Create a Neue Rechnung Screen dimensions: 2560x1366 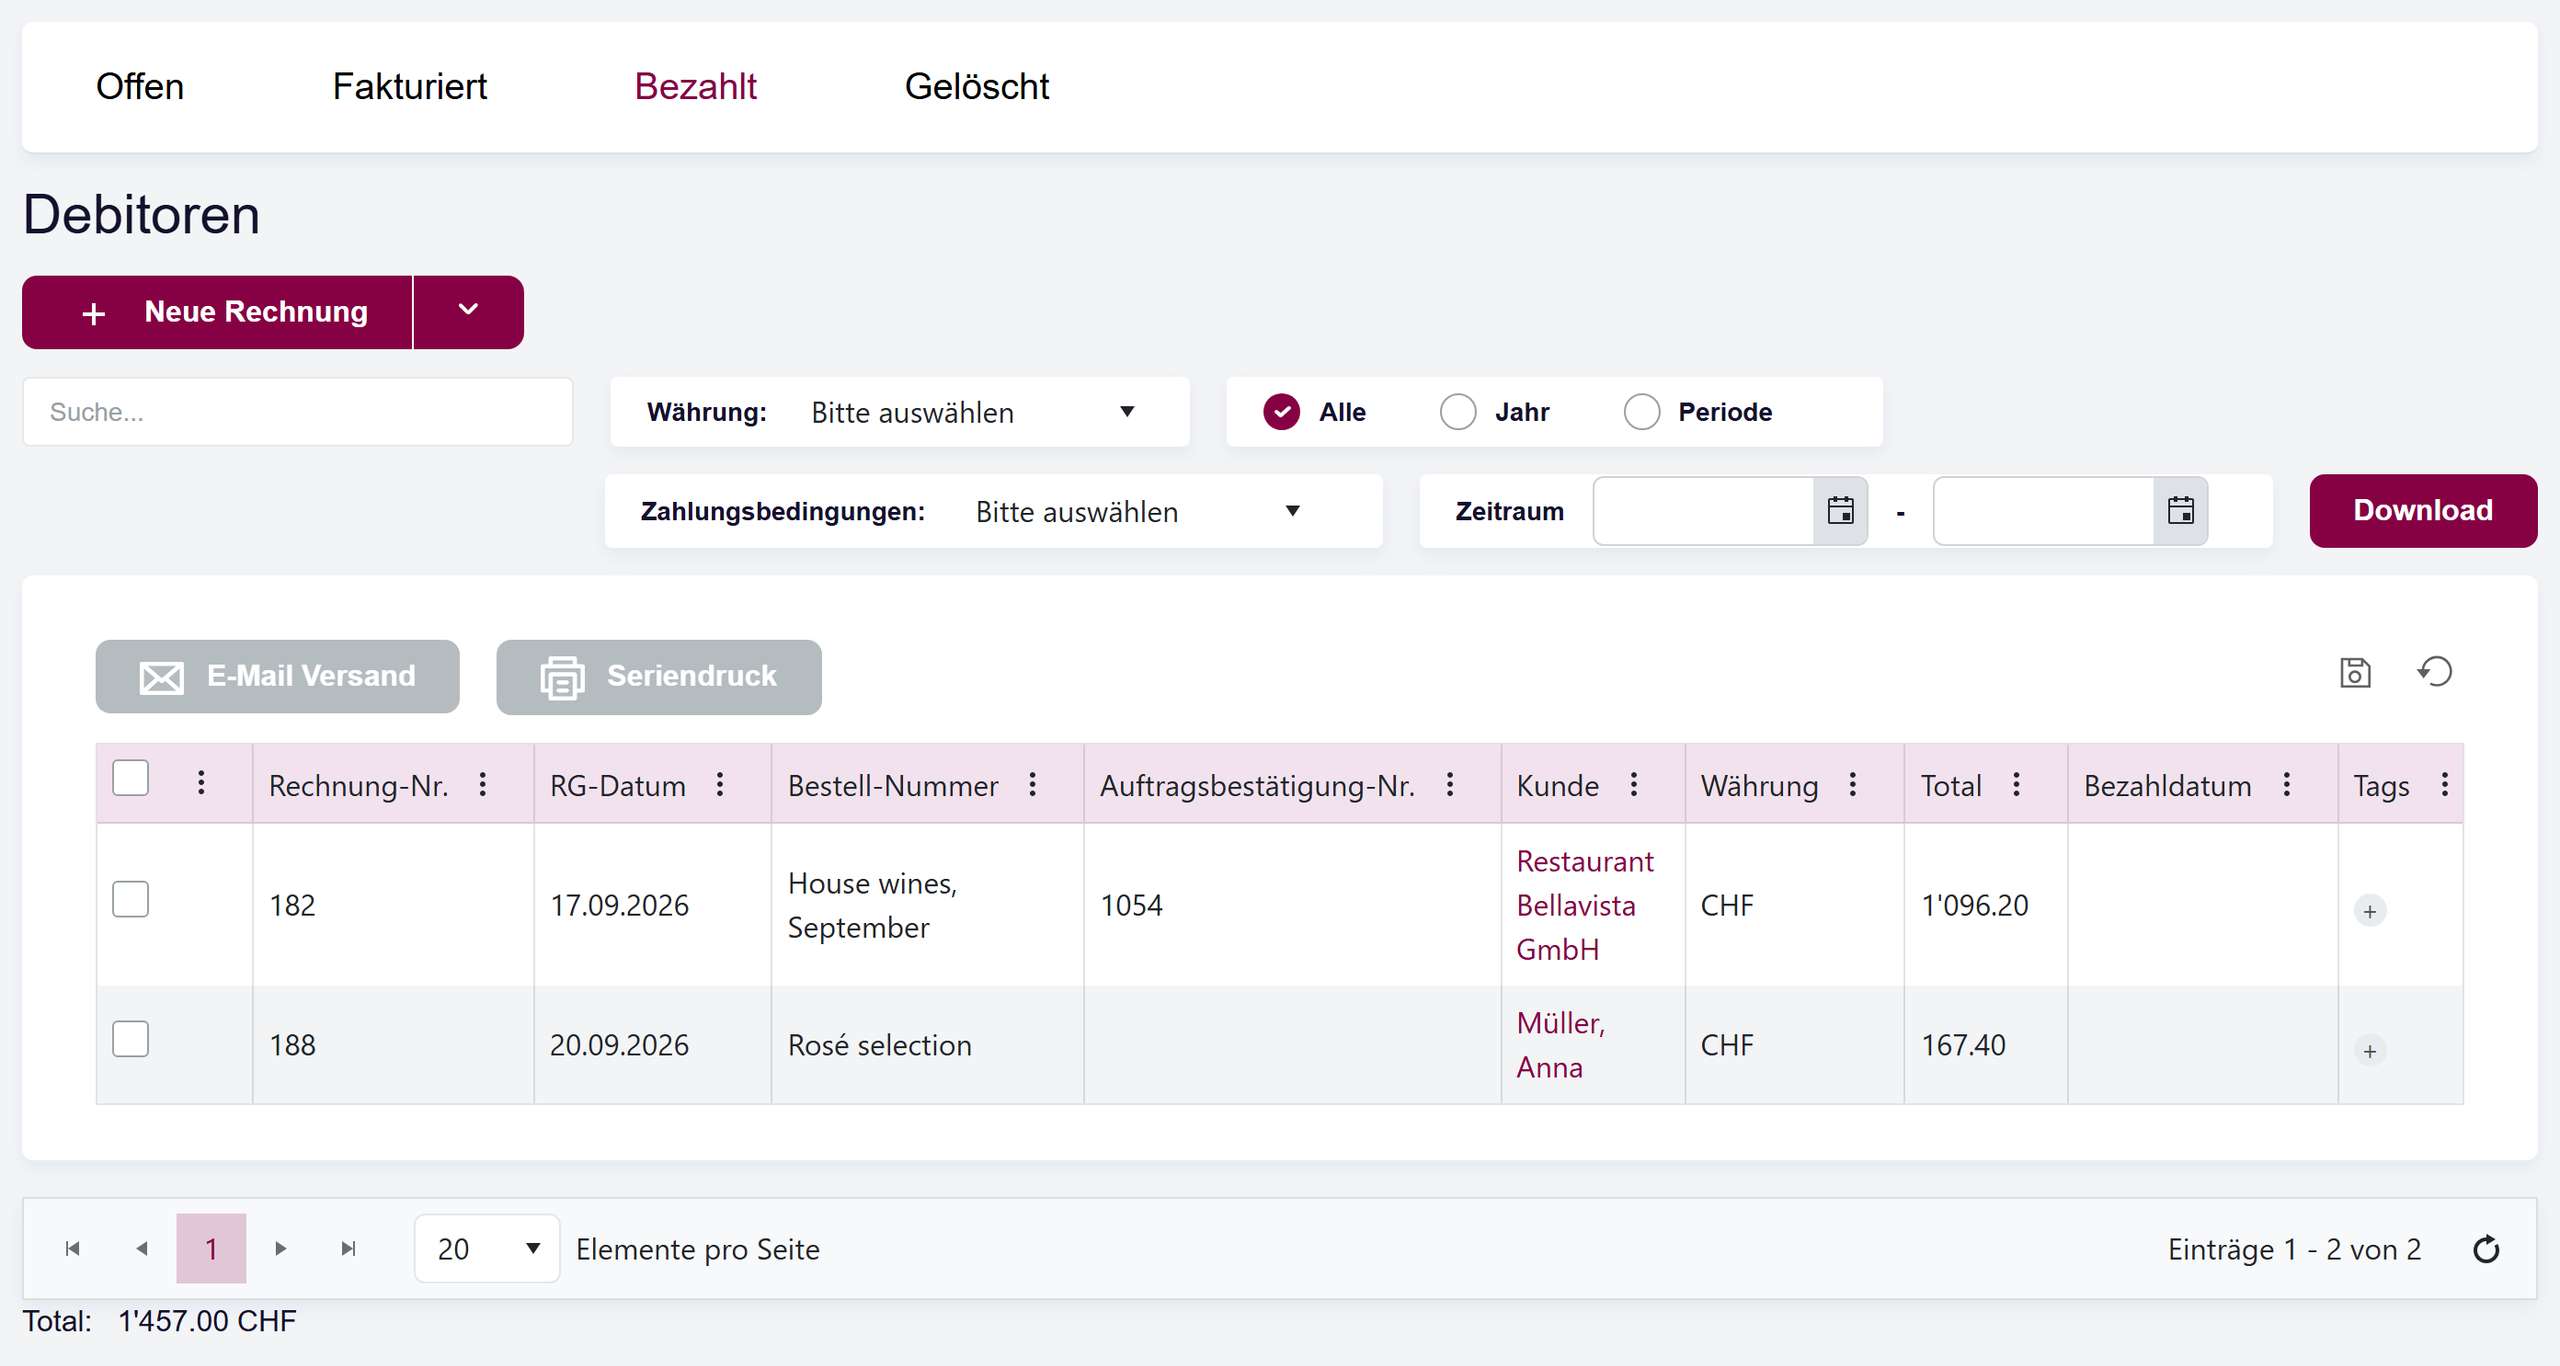tap(217, 312)
